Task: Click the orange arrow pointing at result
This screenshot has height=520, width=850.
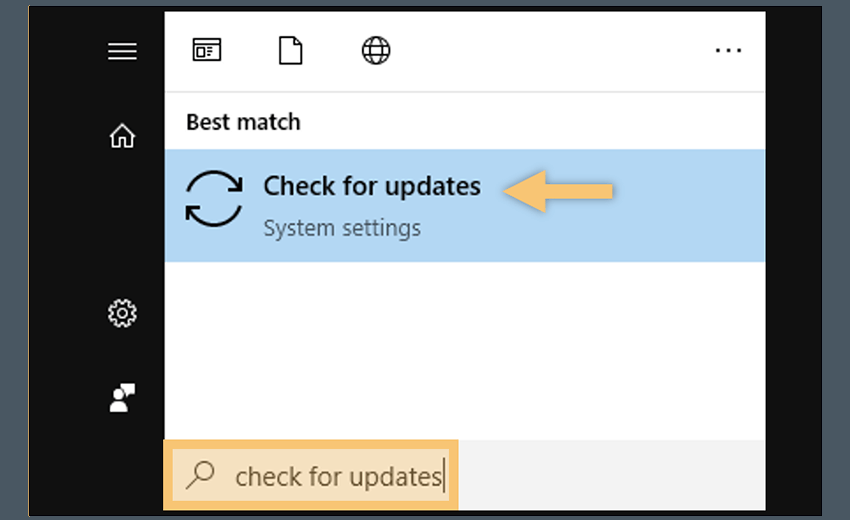Action: click(x=558, y=190)
